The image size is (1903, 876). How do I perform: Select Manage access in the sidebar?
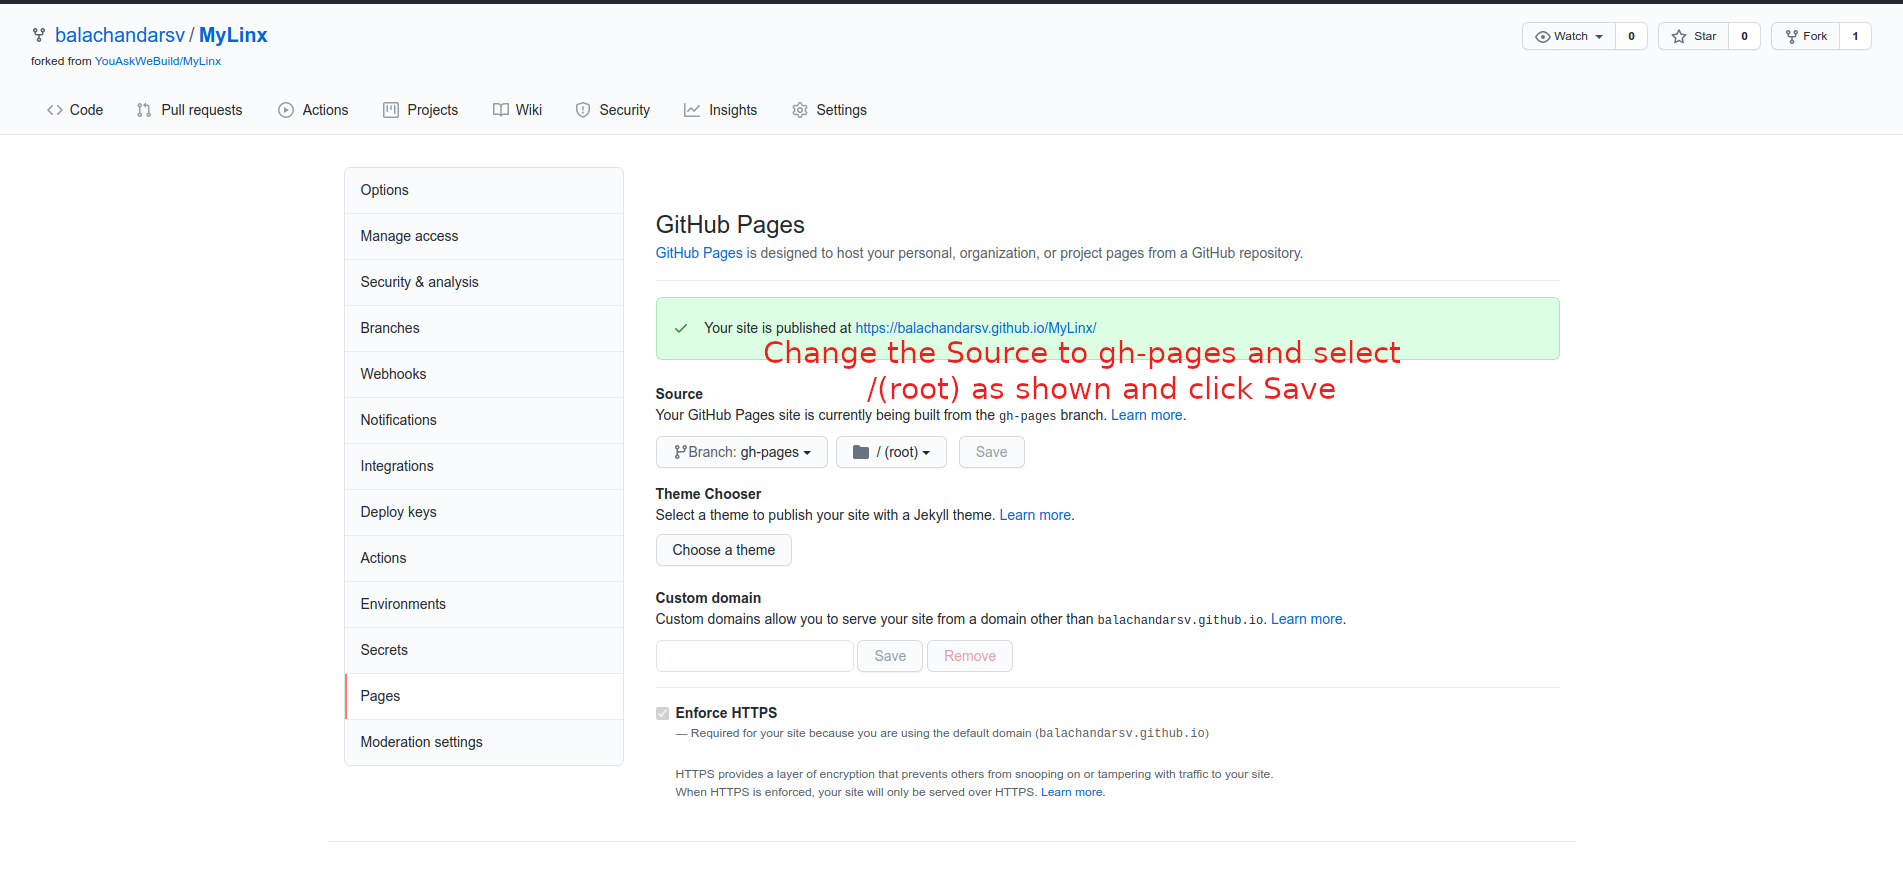click(x=484, y=236)
